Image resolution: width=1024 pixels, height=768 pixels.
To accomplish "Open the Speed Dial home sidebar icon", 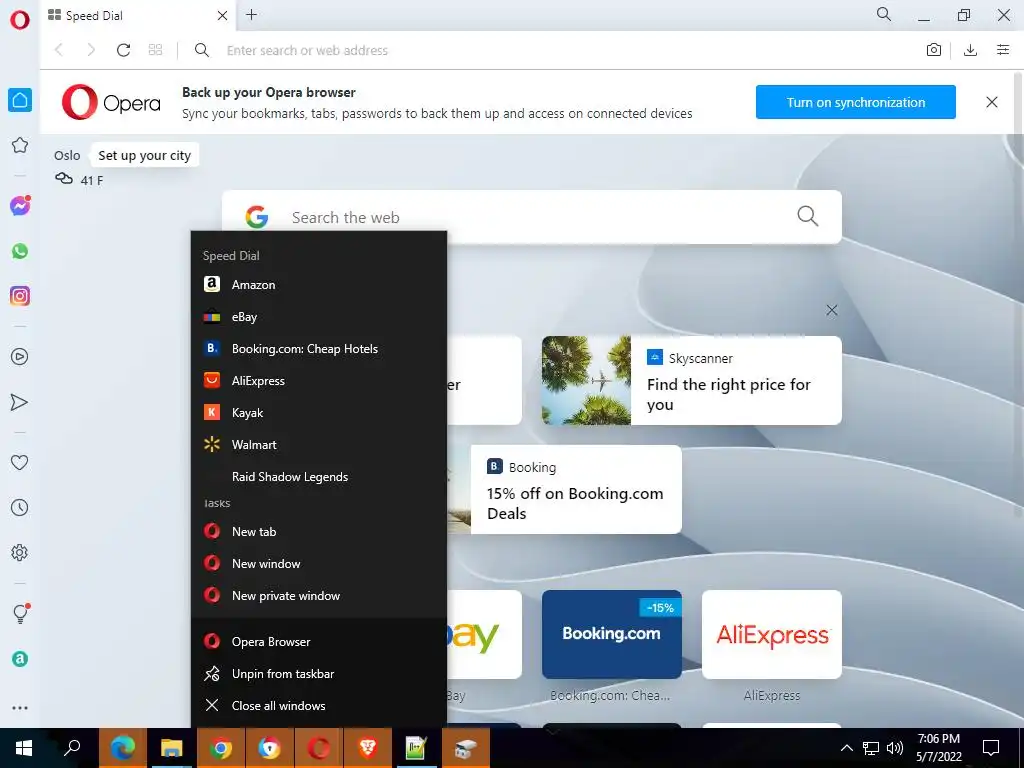I will (20, 100).
